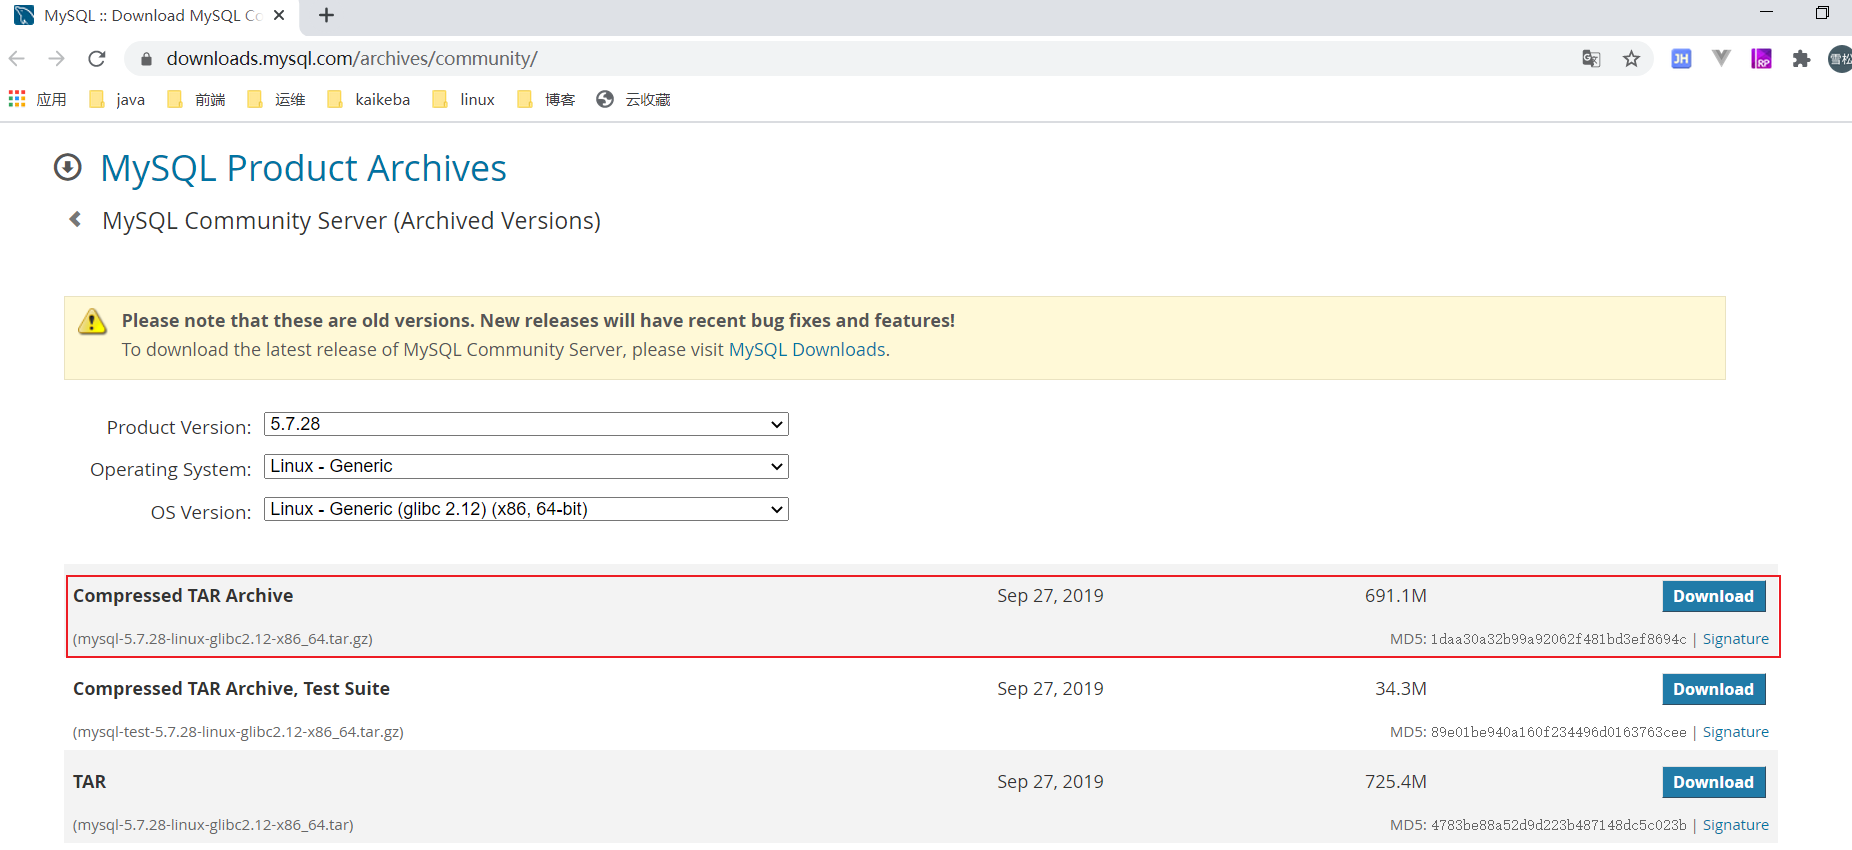Download the Compressed TAR Archive Test Suite

tap(1714, 689)
